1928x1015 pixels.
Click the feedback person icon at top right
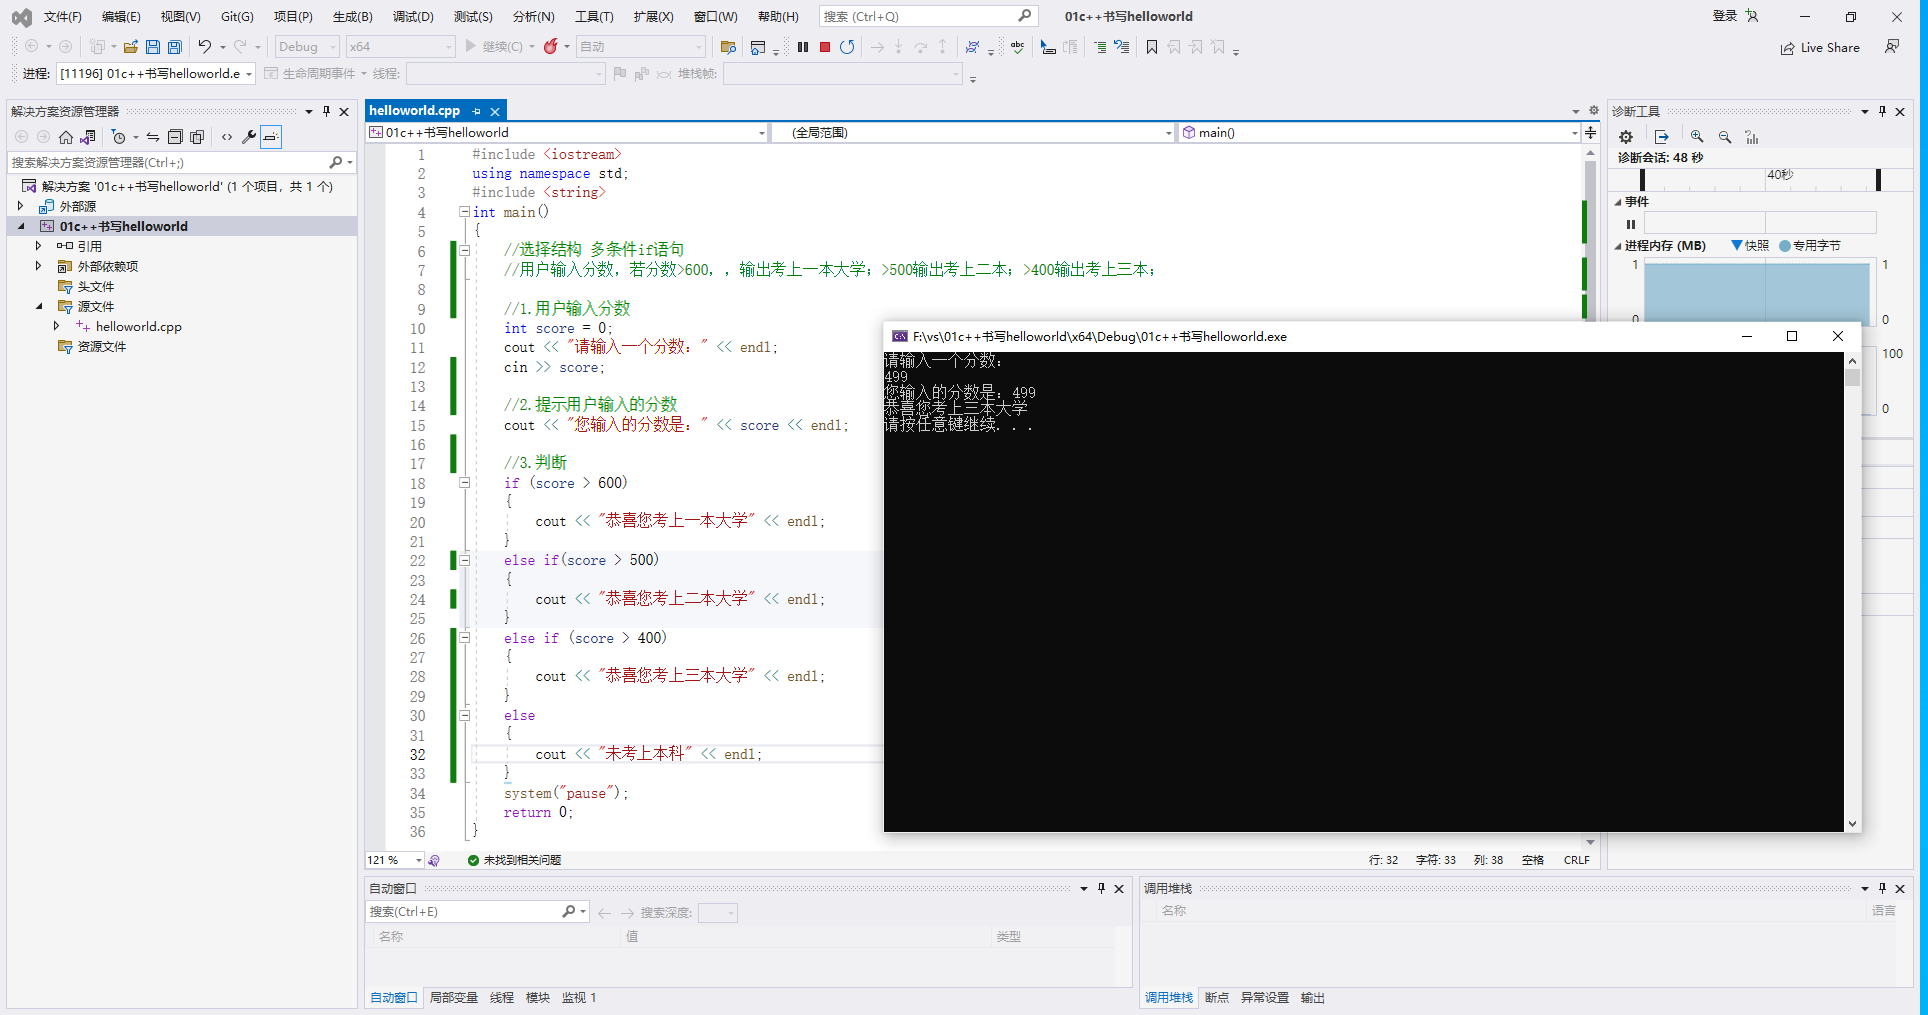click(1892, 47)
